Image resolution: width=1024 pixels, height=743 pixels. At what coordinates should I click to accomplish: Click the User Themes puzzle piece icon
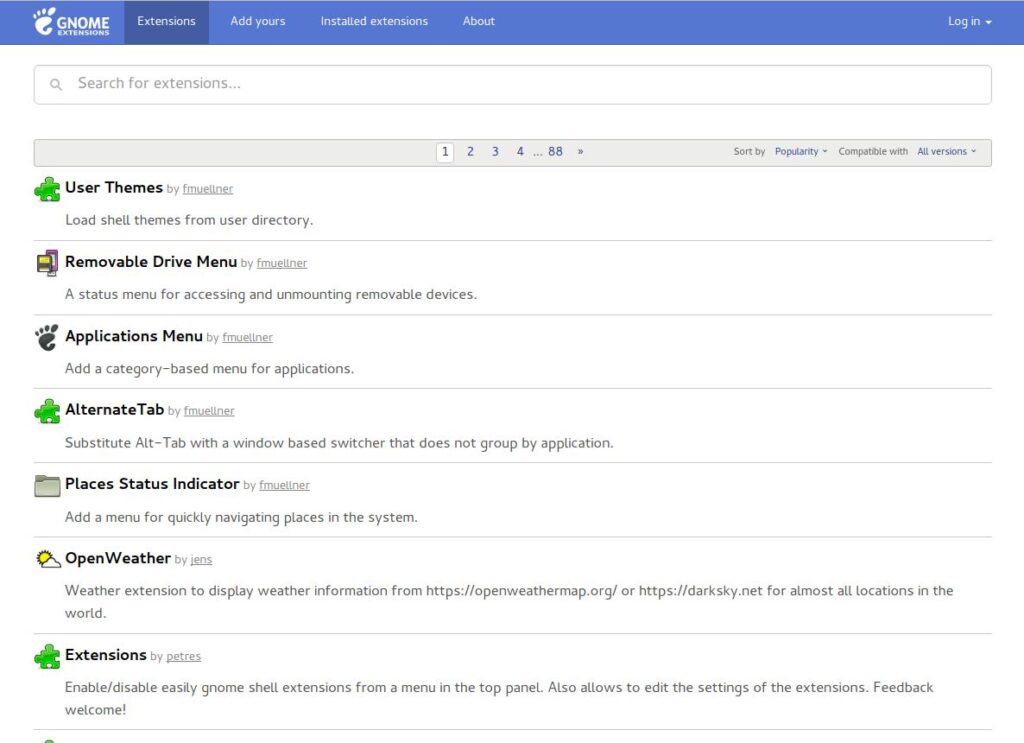47,189
